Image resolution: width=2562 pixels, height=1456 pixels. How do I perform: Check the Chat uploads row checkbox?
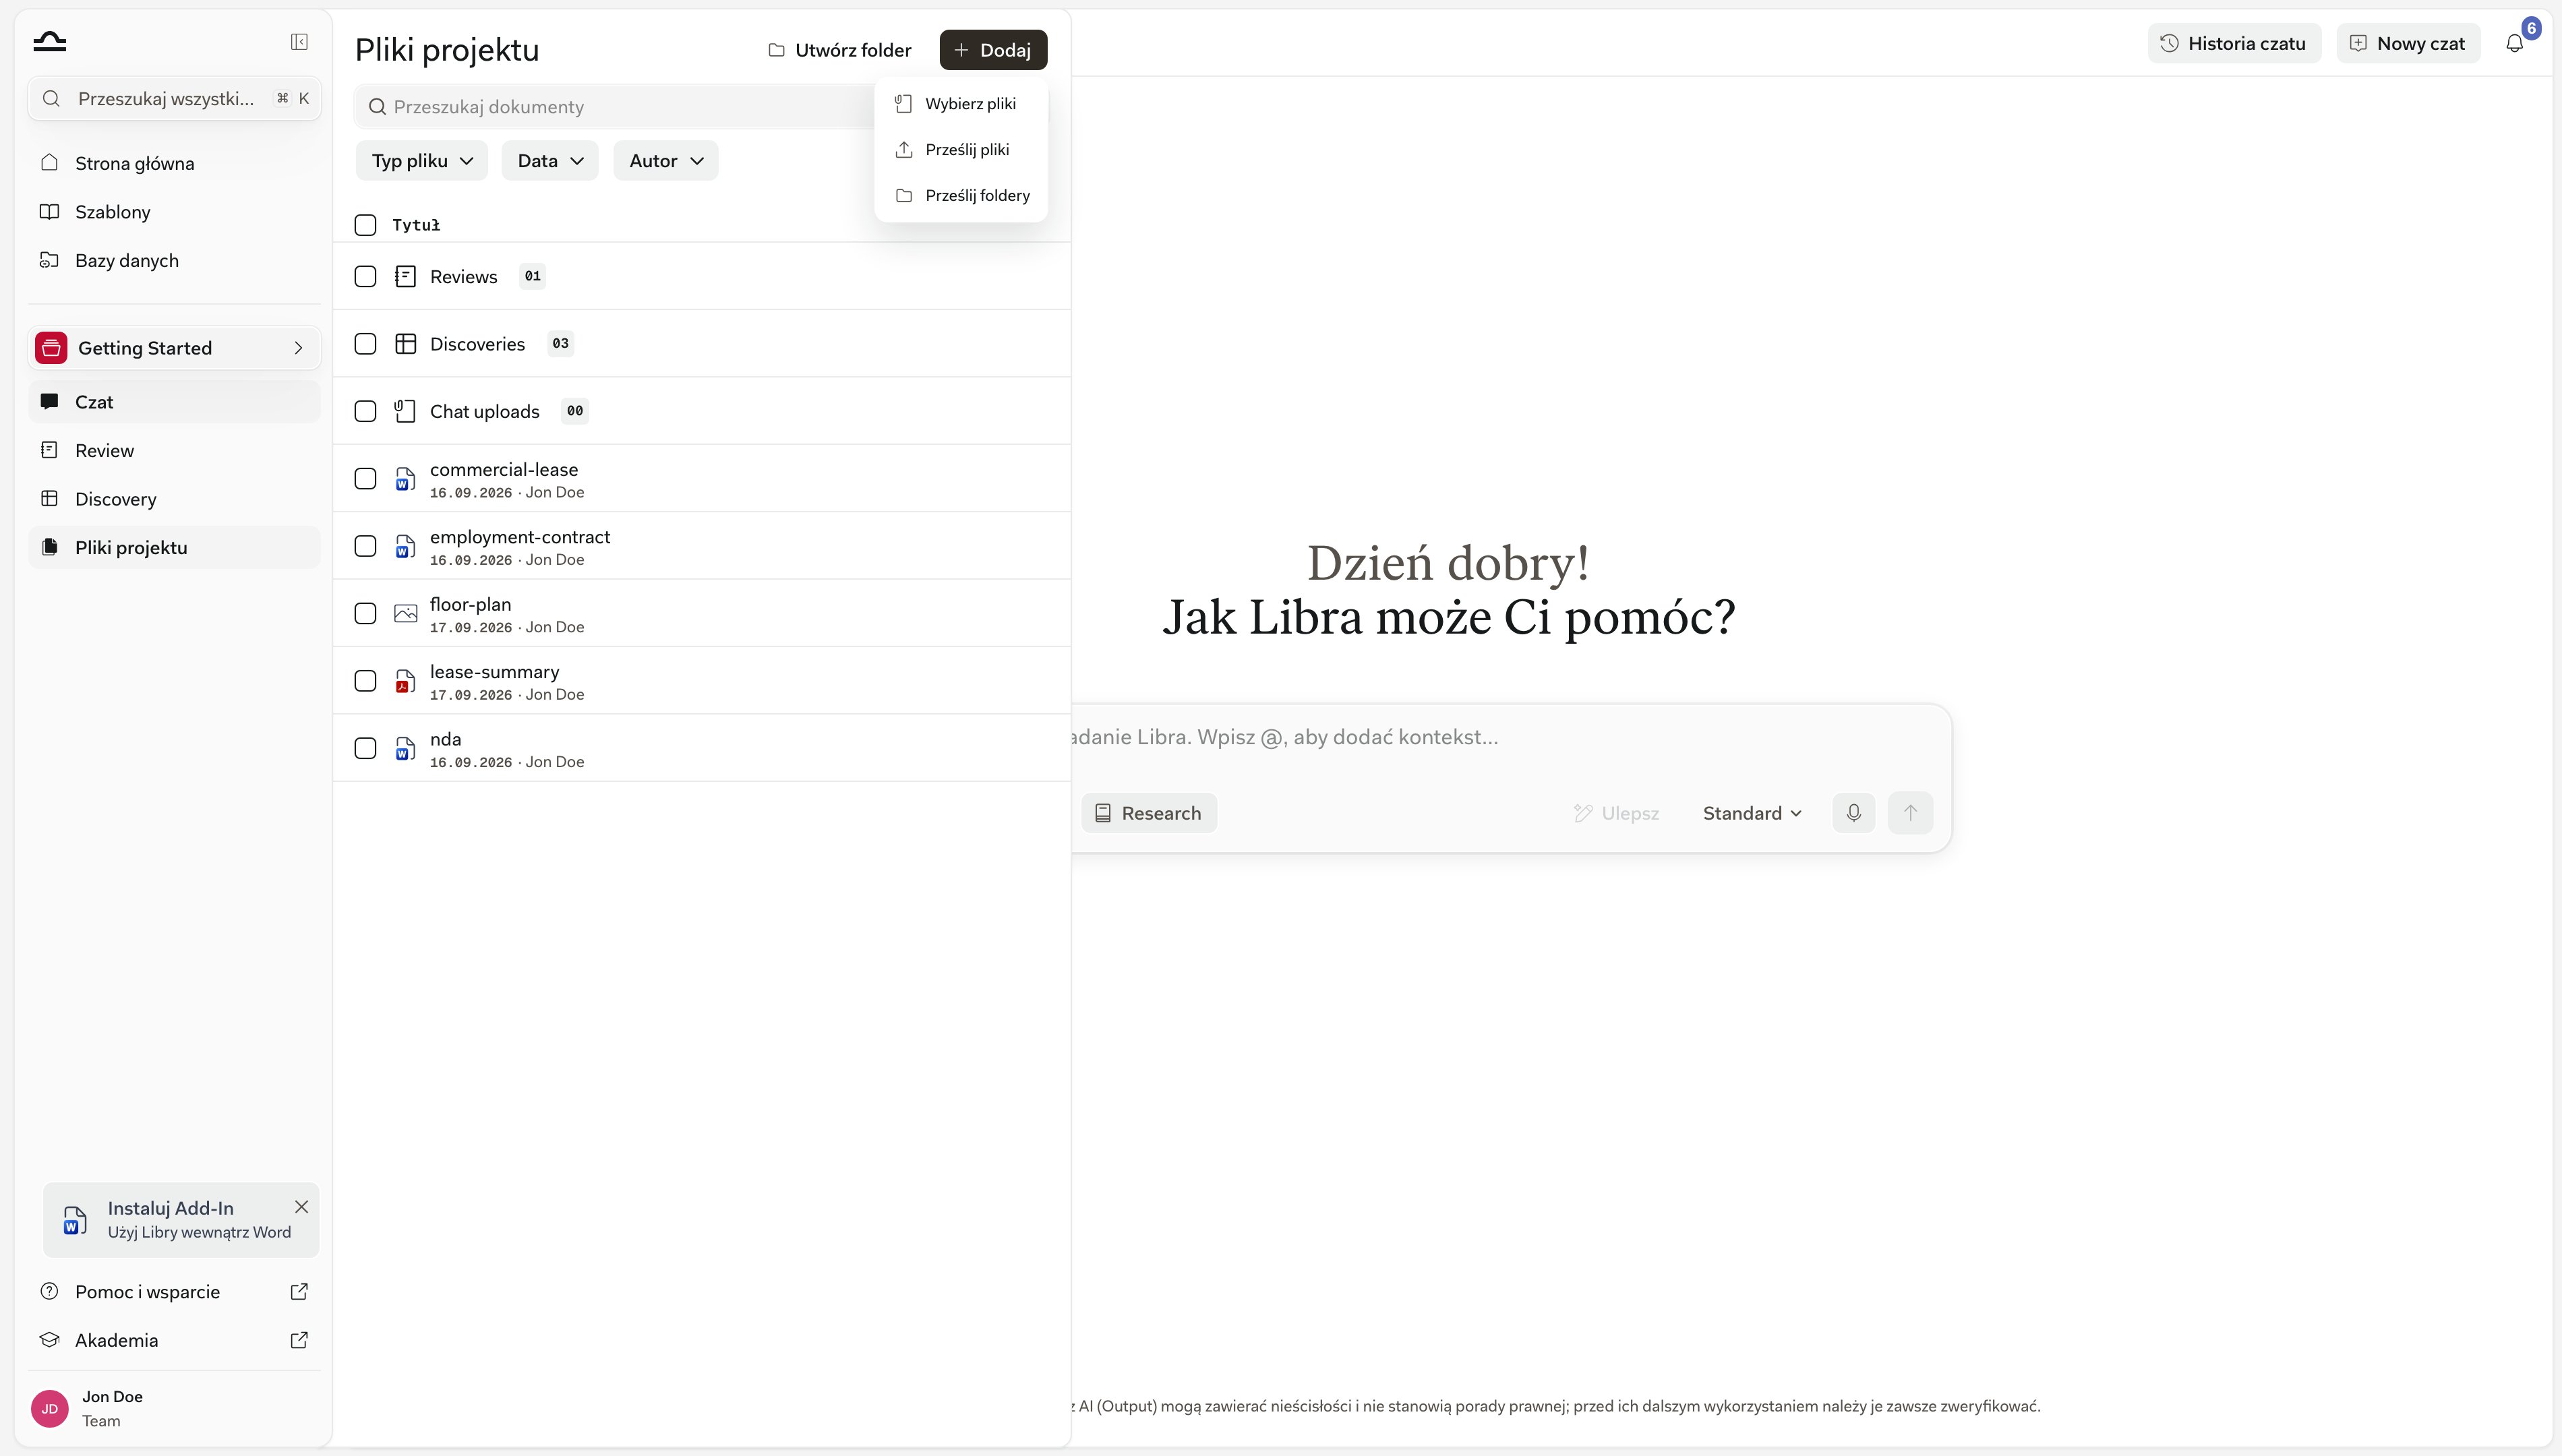[x=365, y=411]
